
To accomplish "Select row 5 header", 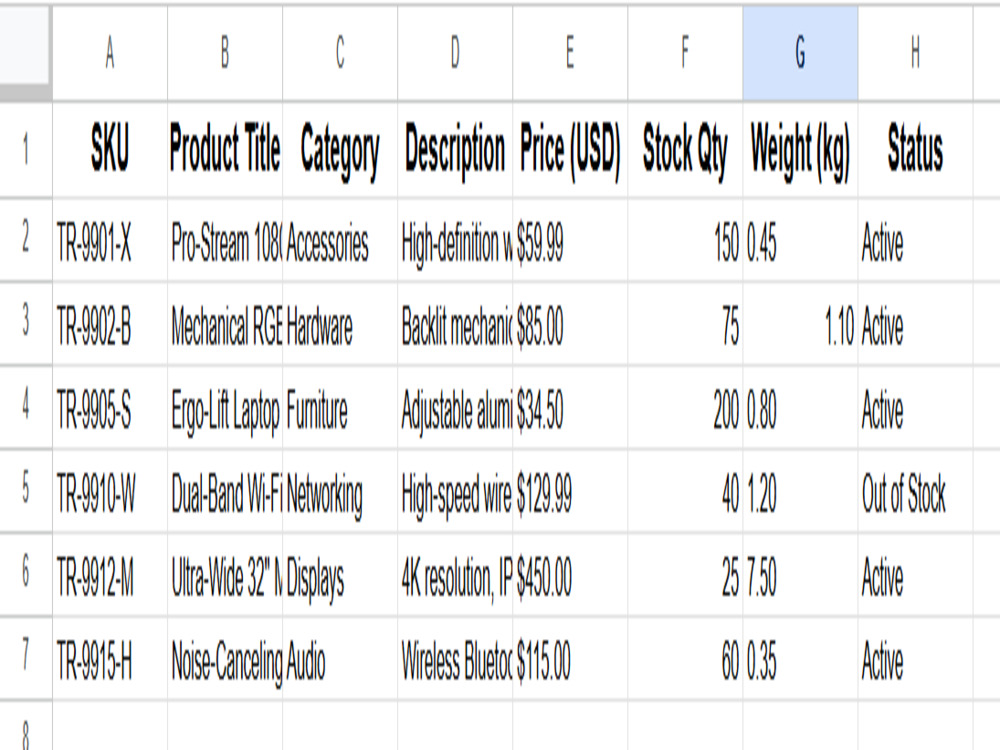I will (26, 491).
